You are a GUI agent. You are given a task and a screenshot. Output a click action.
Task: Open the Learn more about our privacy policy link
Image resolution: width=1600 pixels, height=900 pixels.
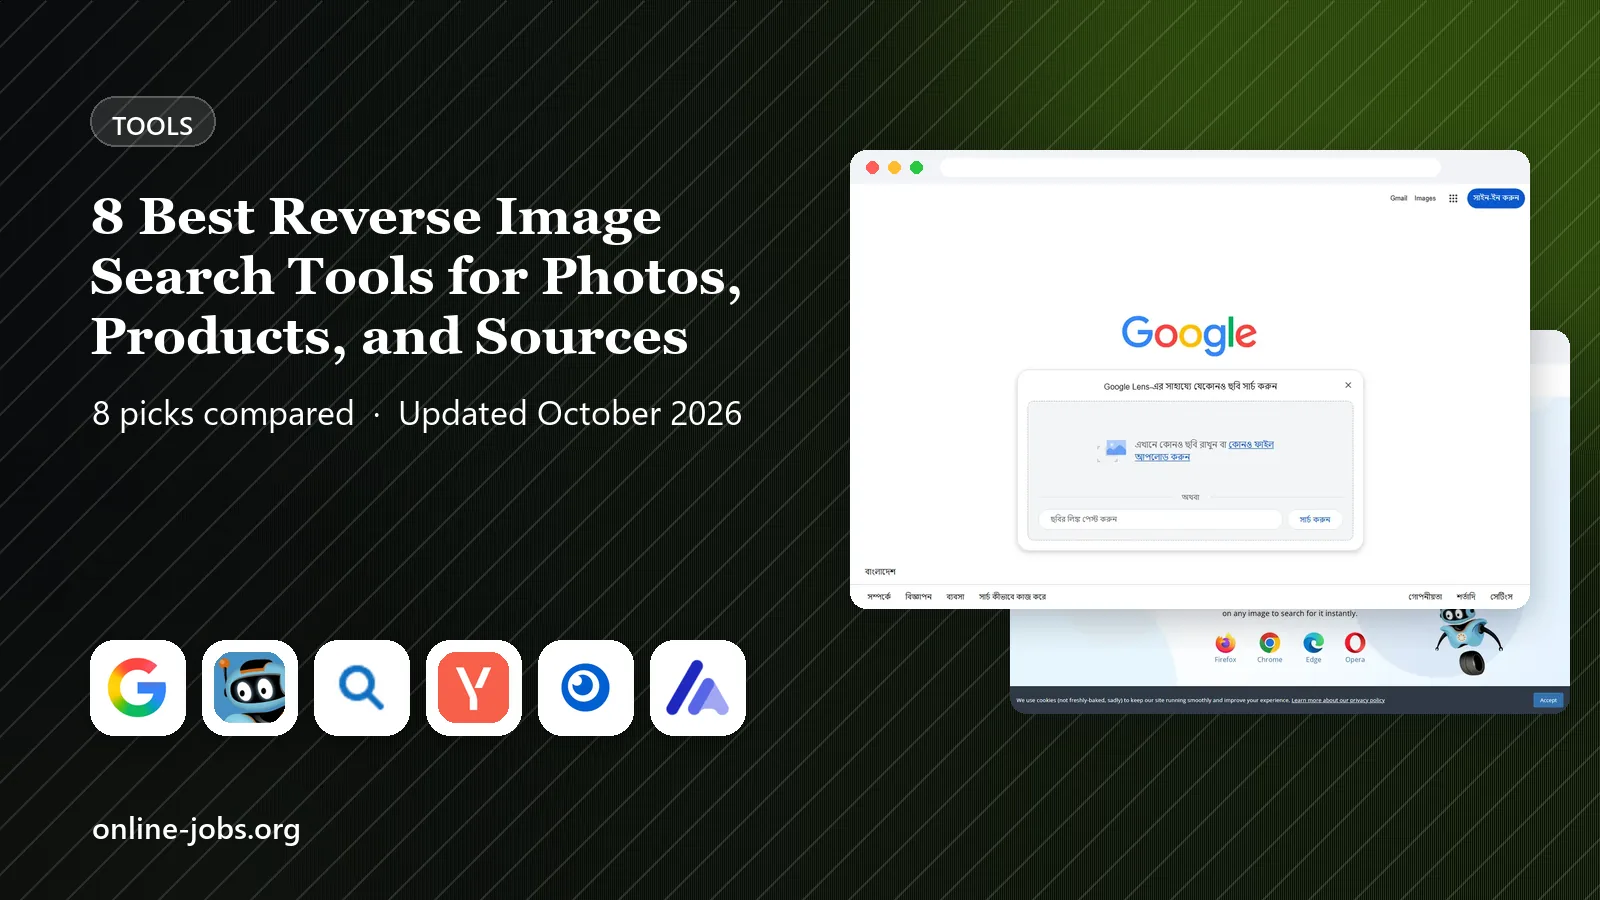pyautogui.click(x=1338, y=700)
